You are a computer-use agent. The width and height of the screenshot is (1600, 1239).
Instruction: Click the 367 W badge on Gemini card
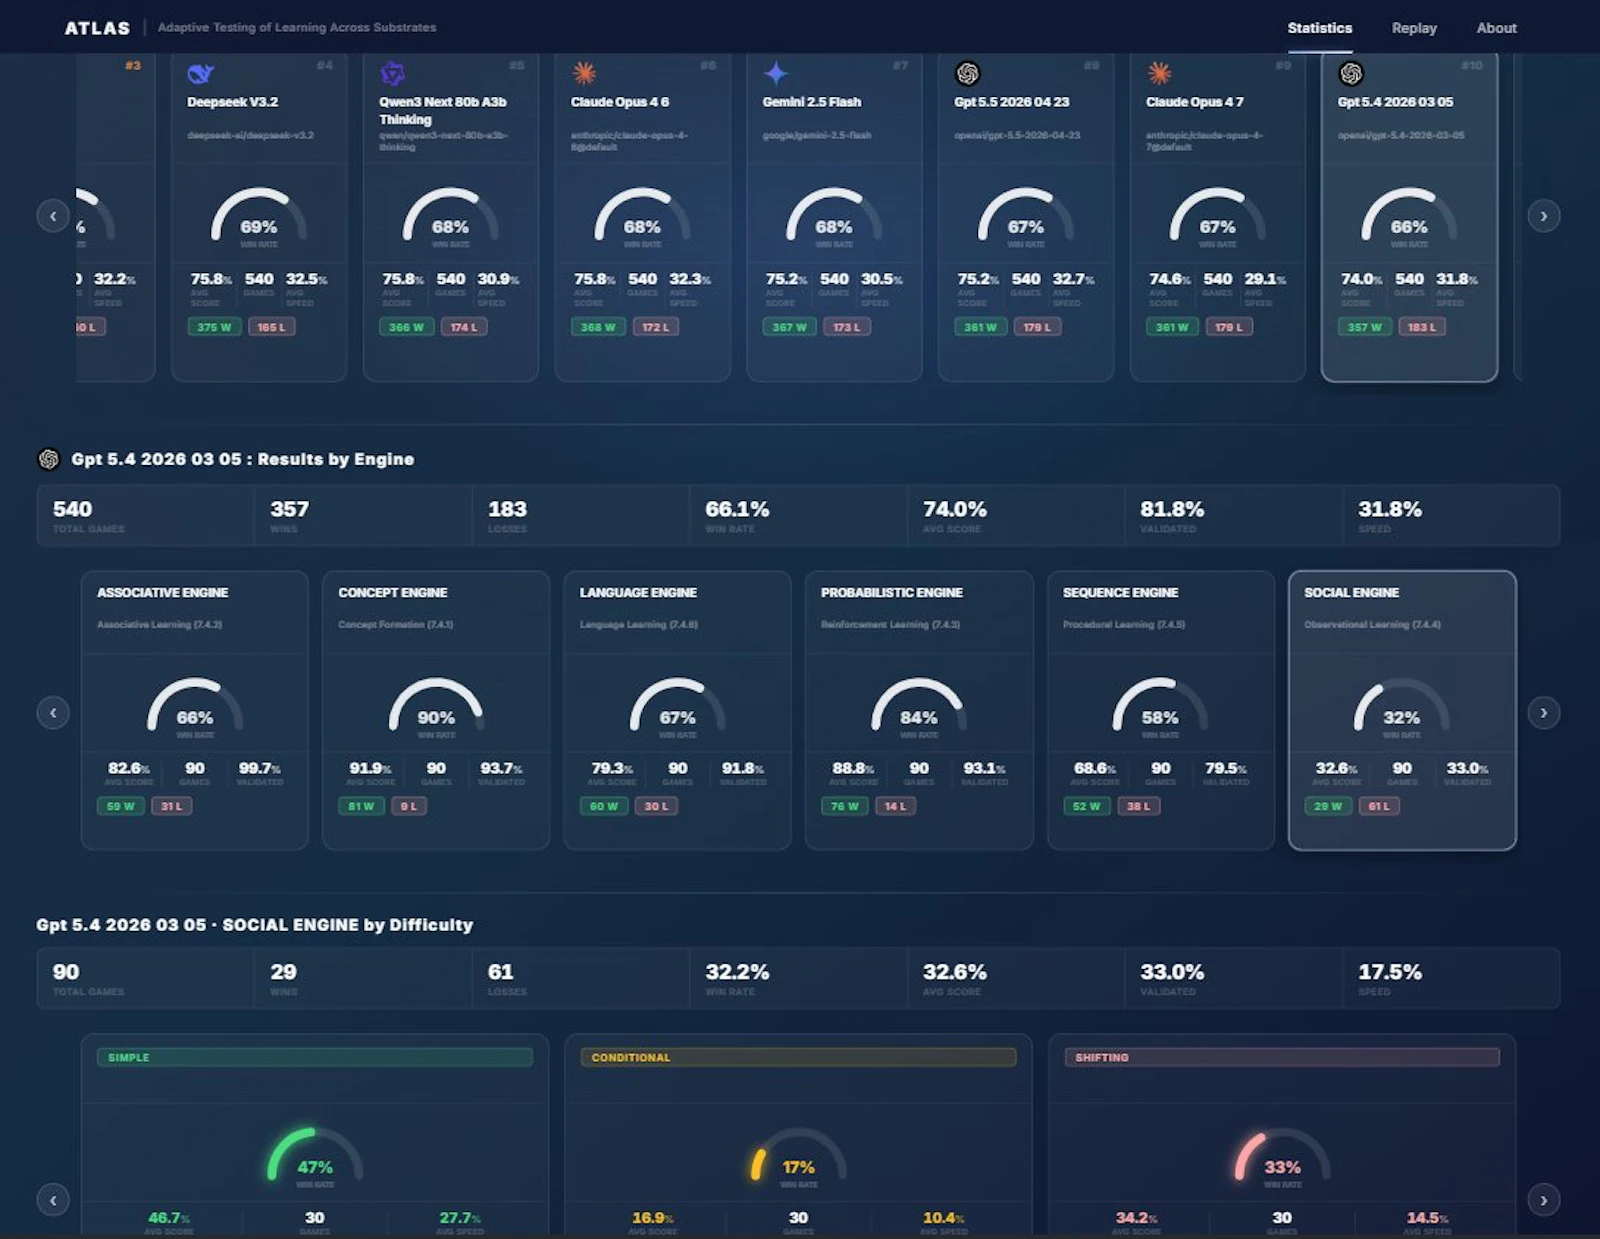click(x=790, y=327)
